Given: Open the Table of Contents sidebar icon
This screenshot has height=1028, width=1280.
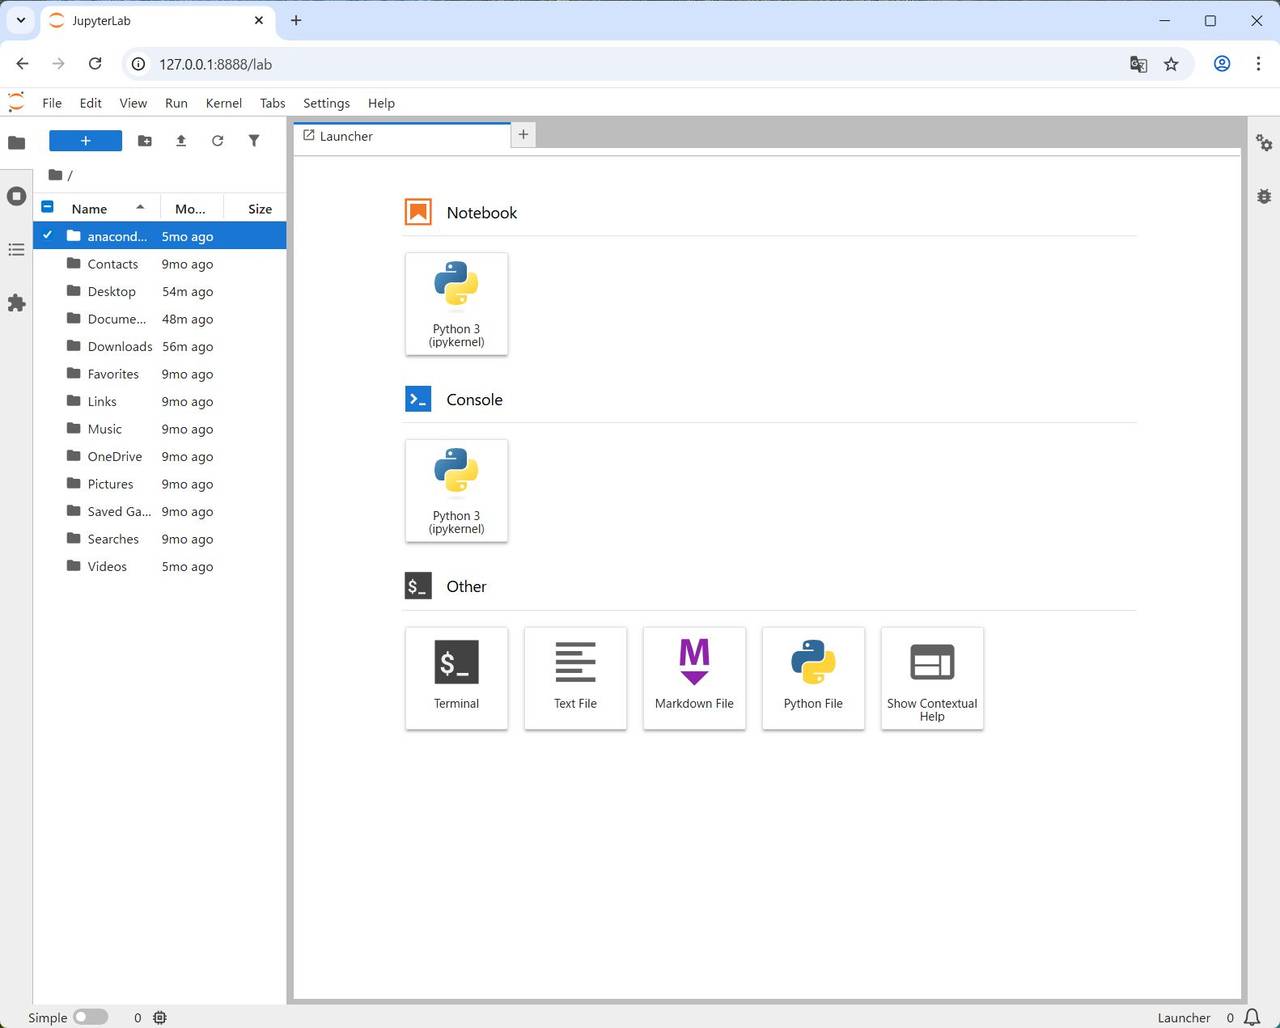Looking at the screenshot, I should [x=16, y=249].
